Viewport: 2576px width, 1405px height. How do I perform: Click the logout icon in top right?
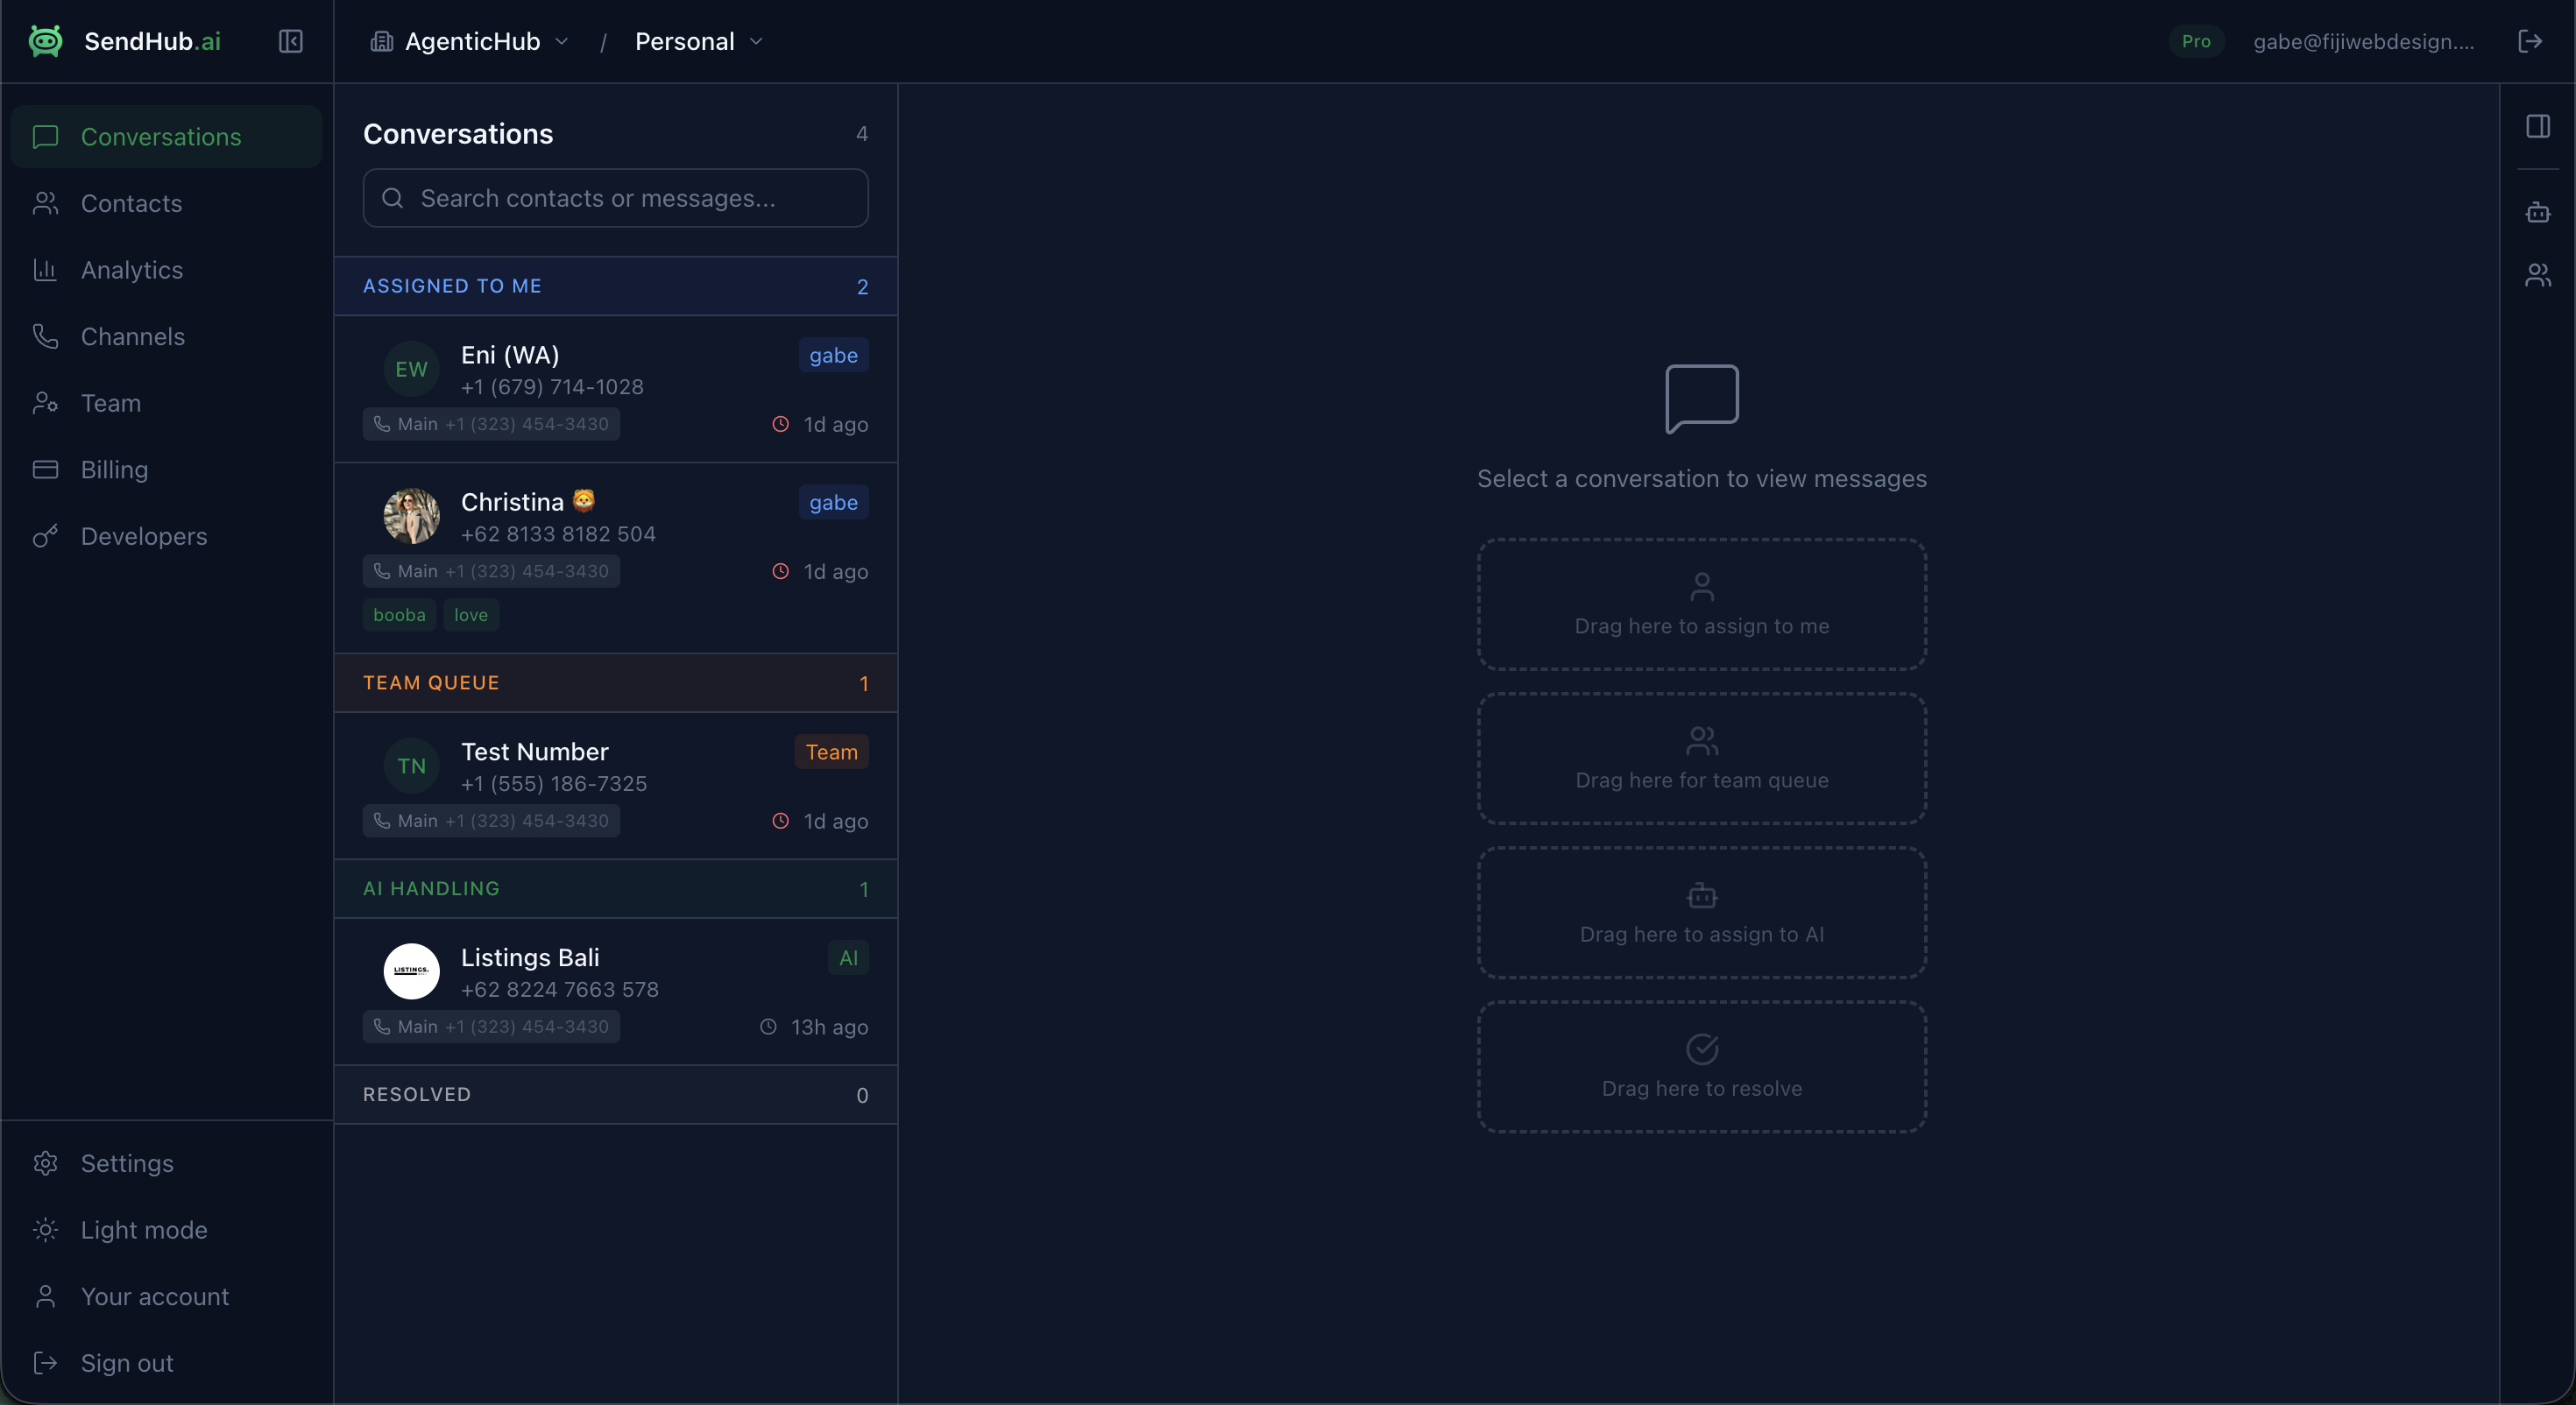[x=2530, y=41]
